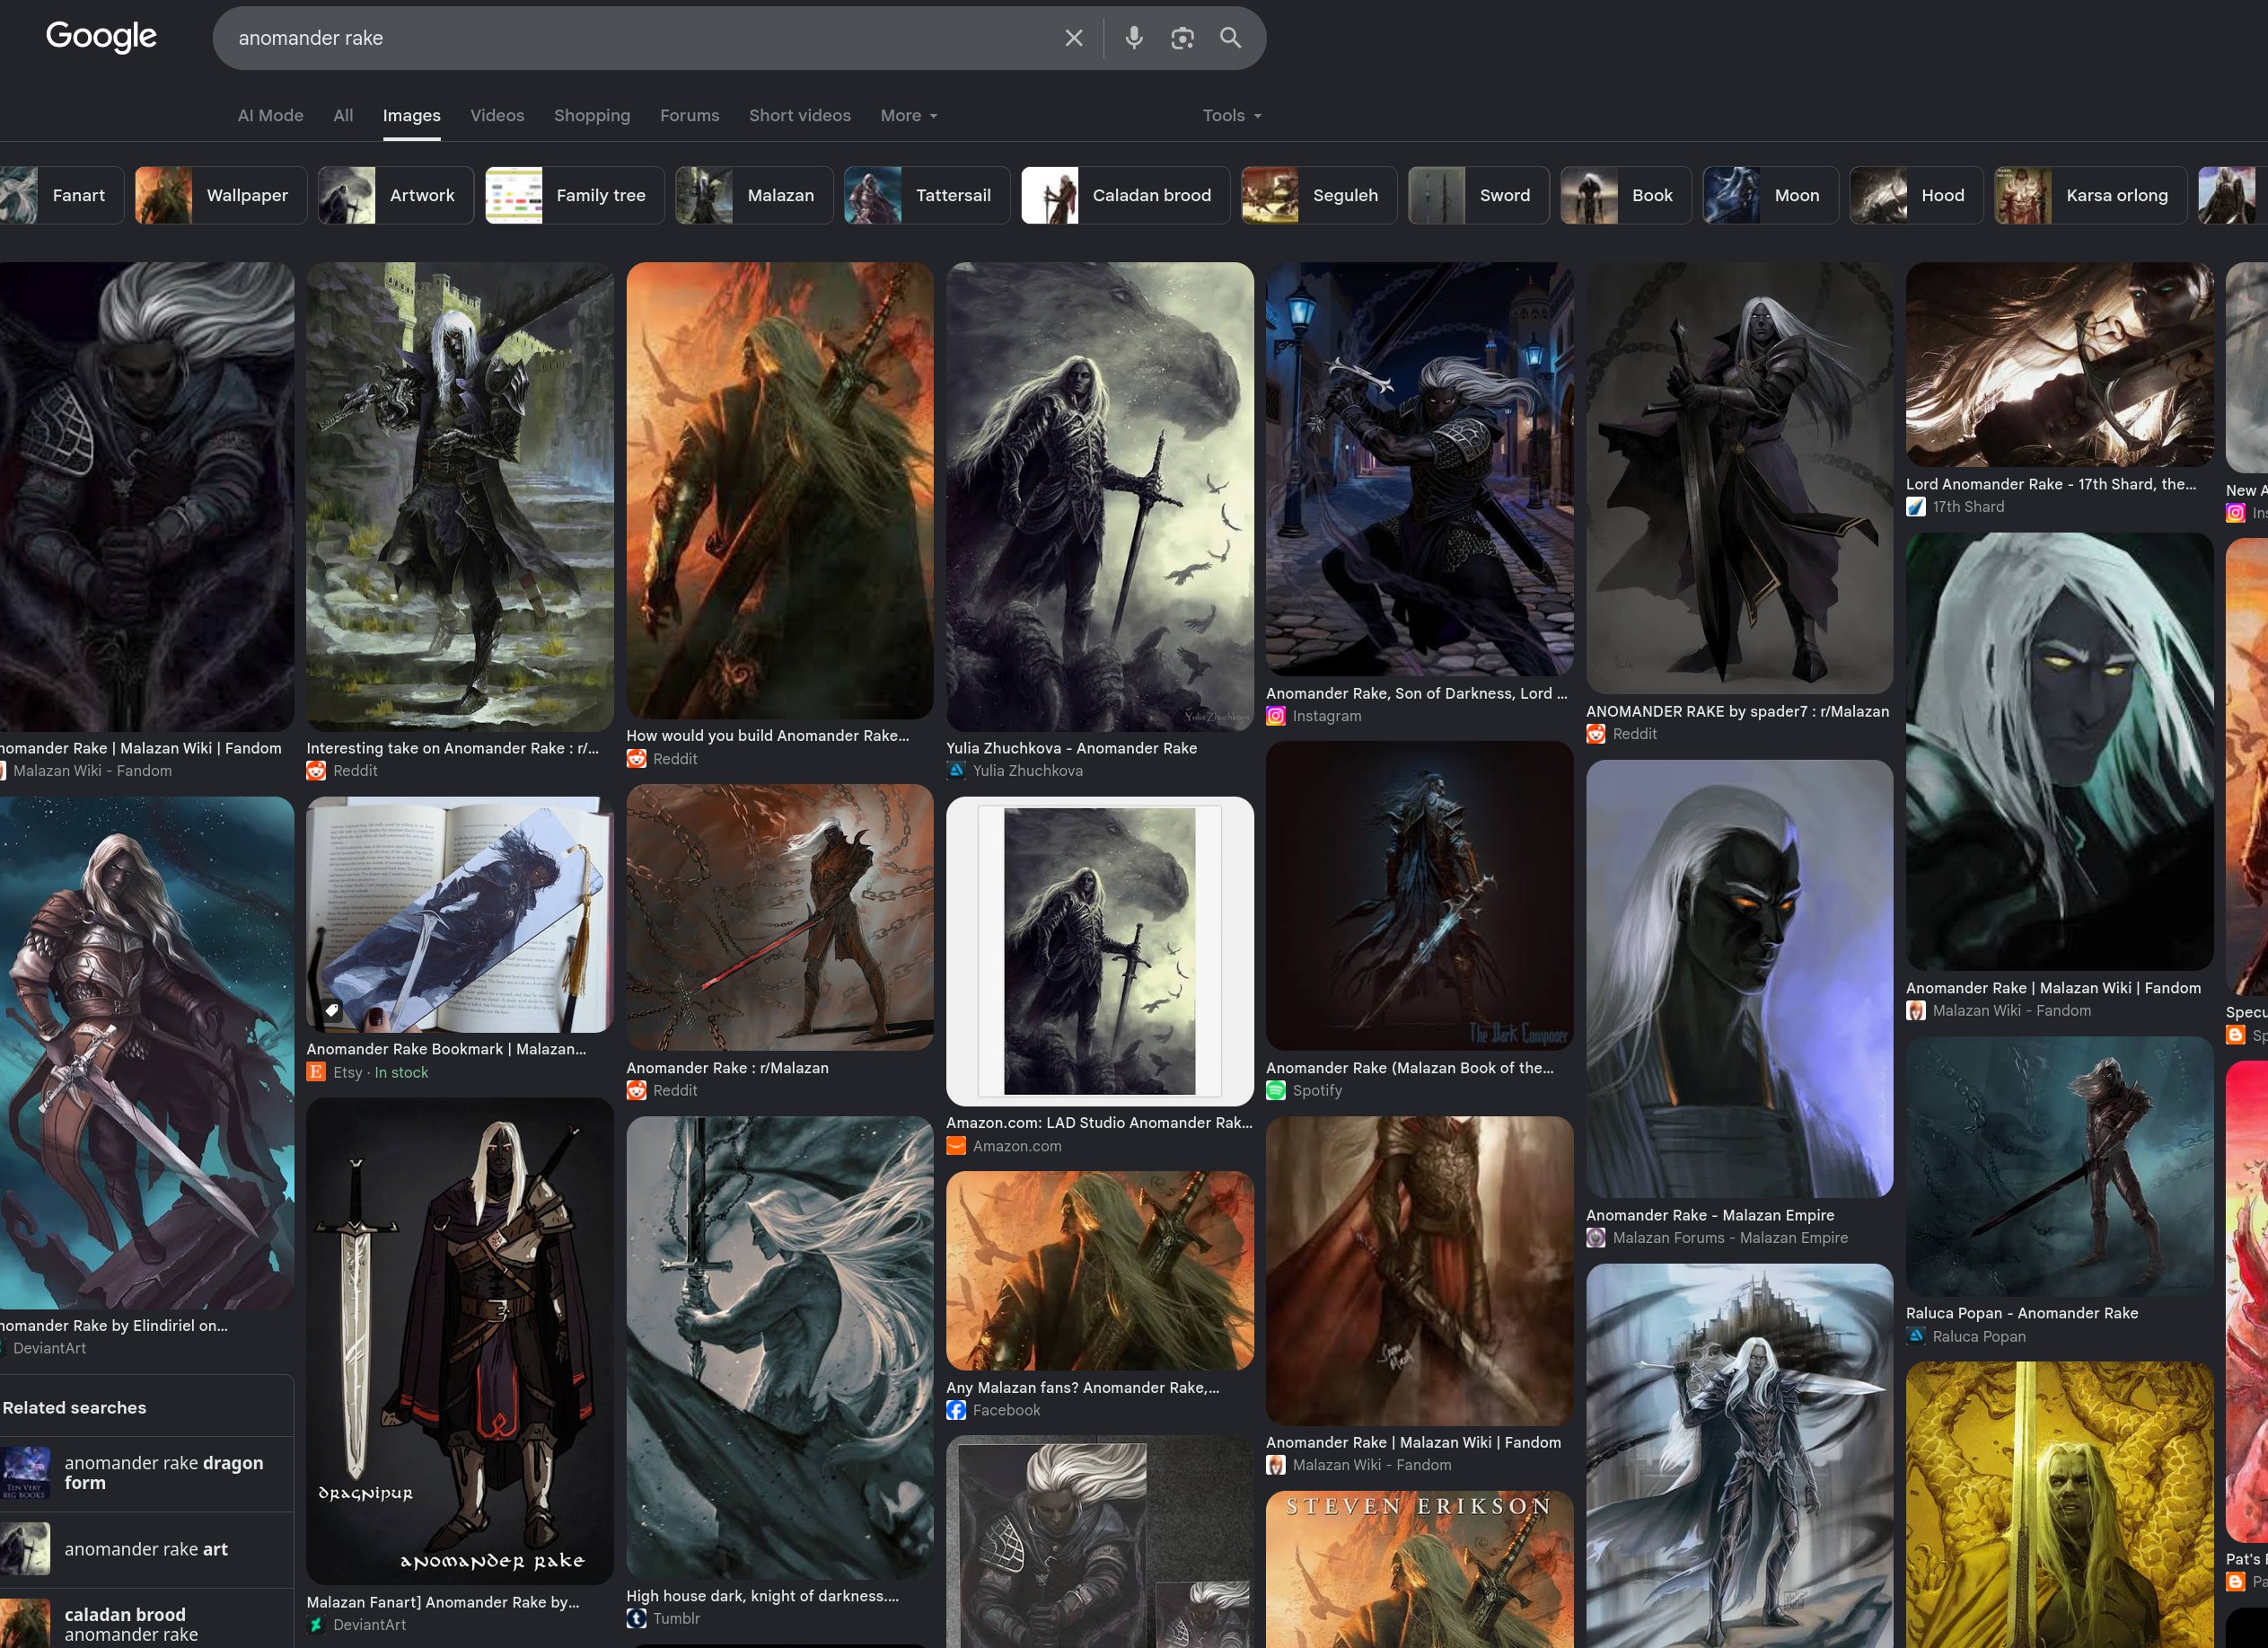
Task: Search related 'anomander rake dragon form'
Action: tap(146, 1474)
